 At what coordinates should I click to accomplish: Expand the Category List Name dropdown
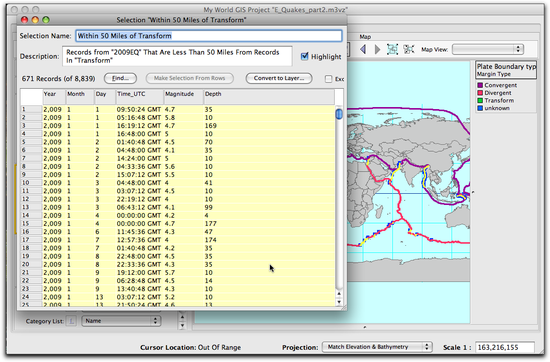(x=121, y=321)
